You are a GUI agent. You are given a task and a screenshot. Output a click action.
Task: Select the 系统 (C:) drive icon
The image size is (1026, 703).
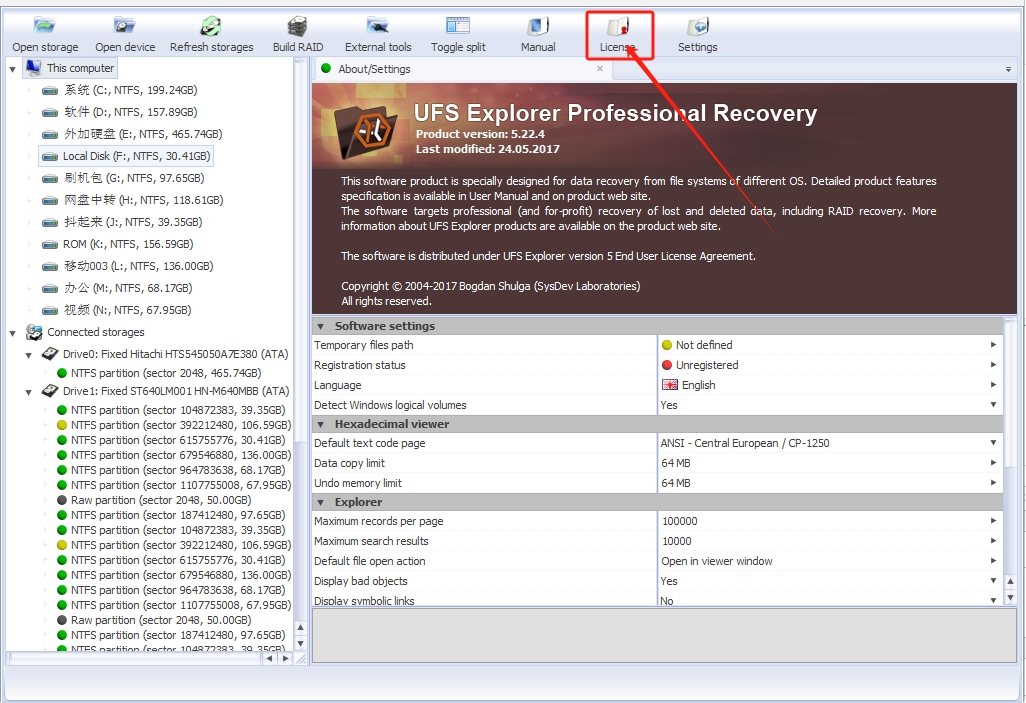coord(50,90)
